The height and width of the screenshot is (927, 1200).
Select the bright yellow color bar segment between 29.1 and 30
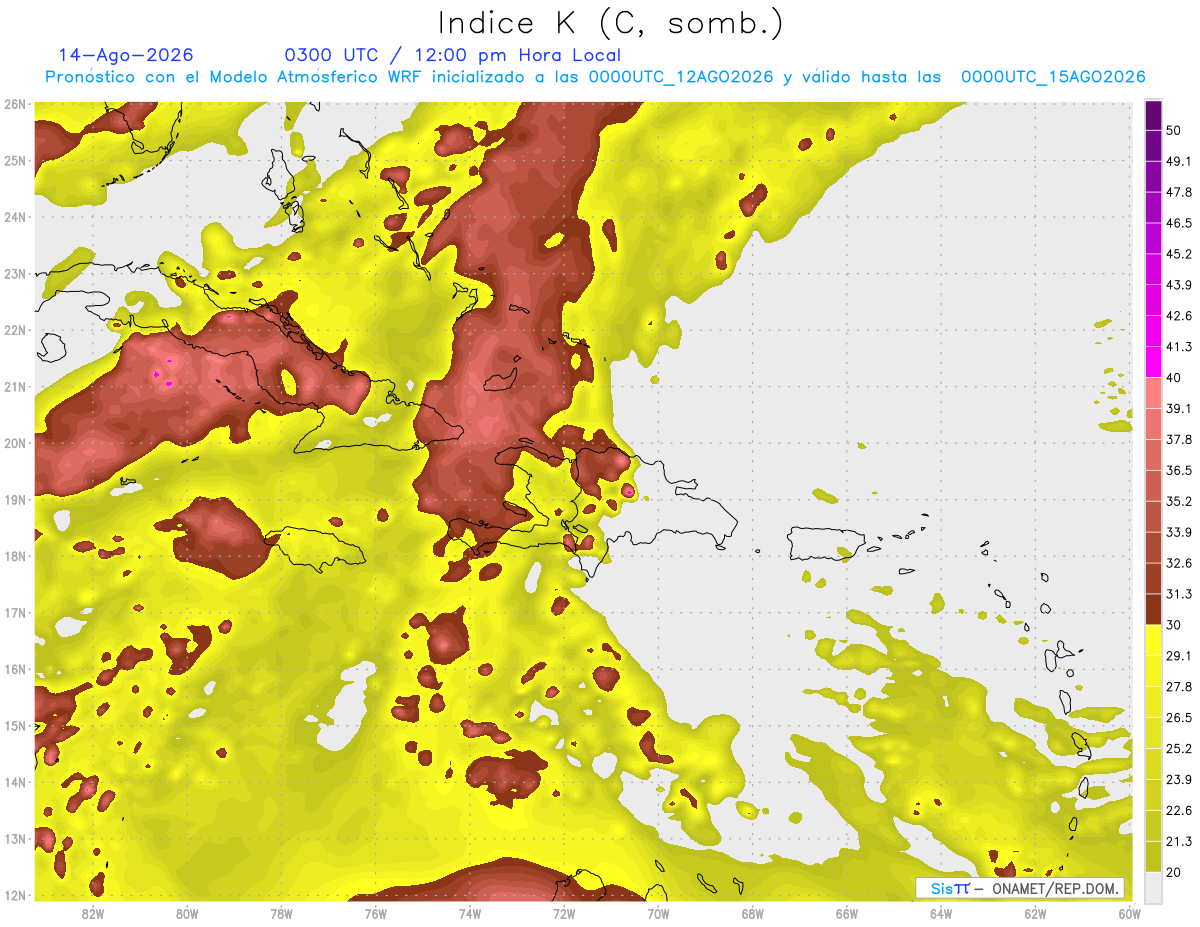(x=1153, y=640)
